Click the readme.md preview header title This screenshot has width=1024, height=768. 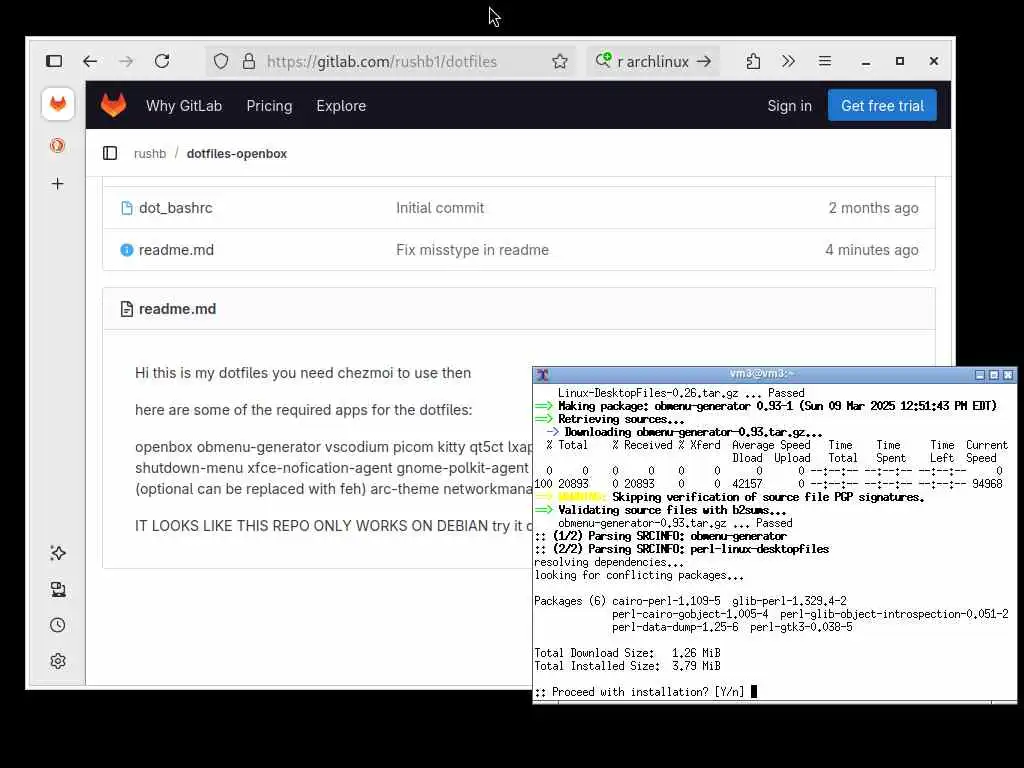[x=177, y=309]
